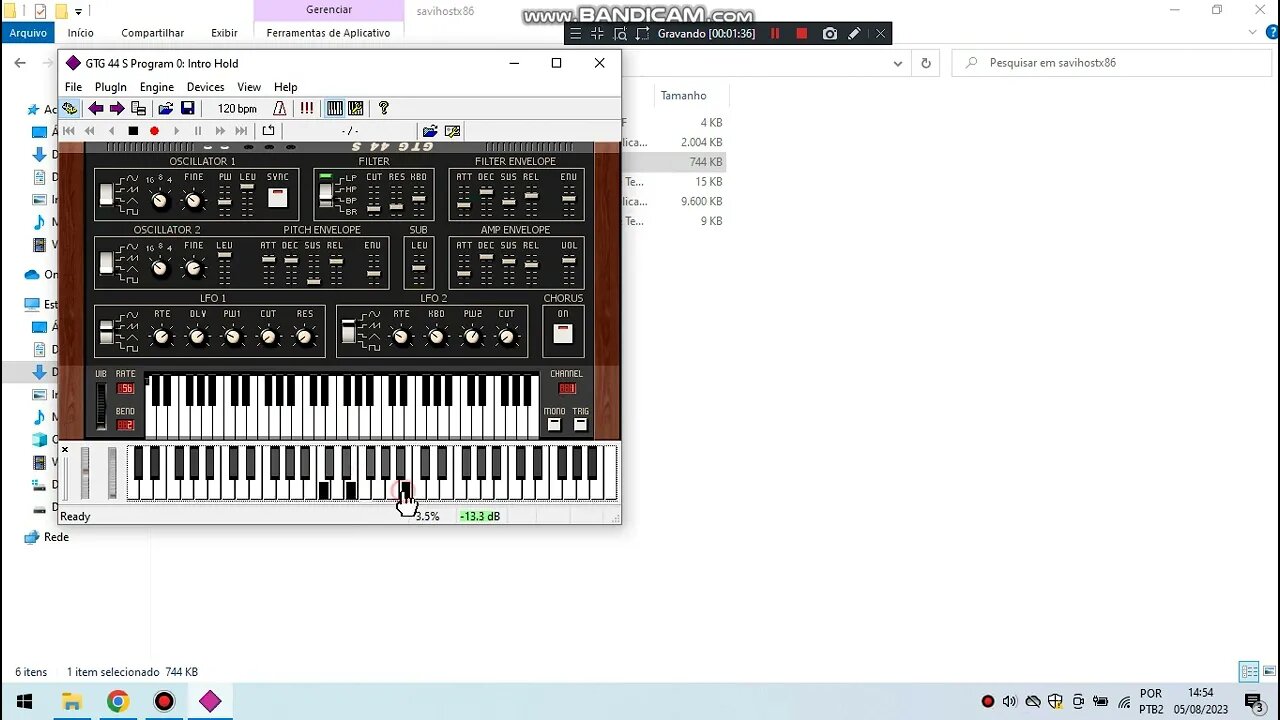Click the Bandicam record icon in the taskbar
This screenshot has height=720, width=1280.
point(164,701)
